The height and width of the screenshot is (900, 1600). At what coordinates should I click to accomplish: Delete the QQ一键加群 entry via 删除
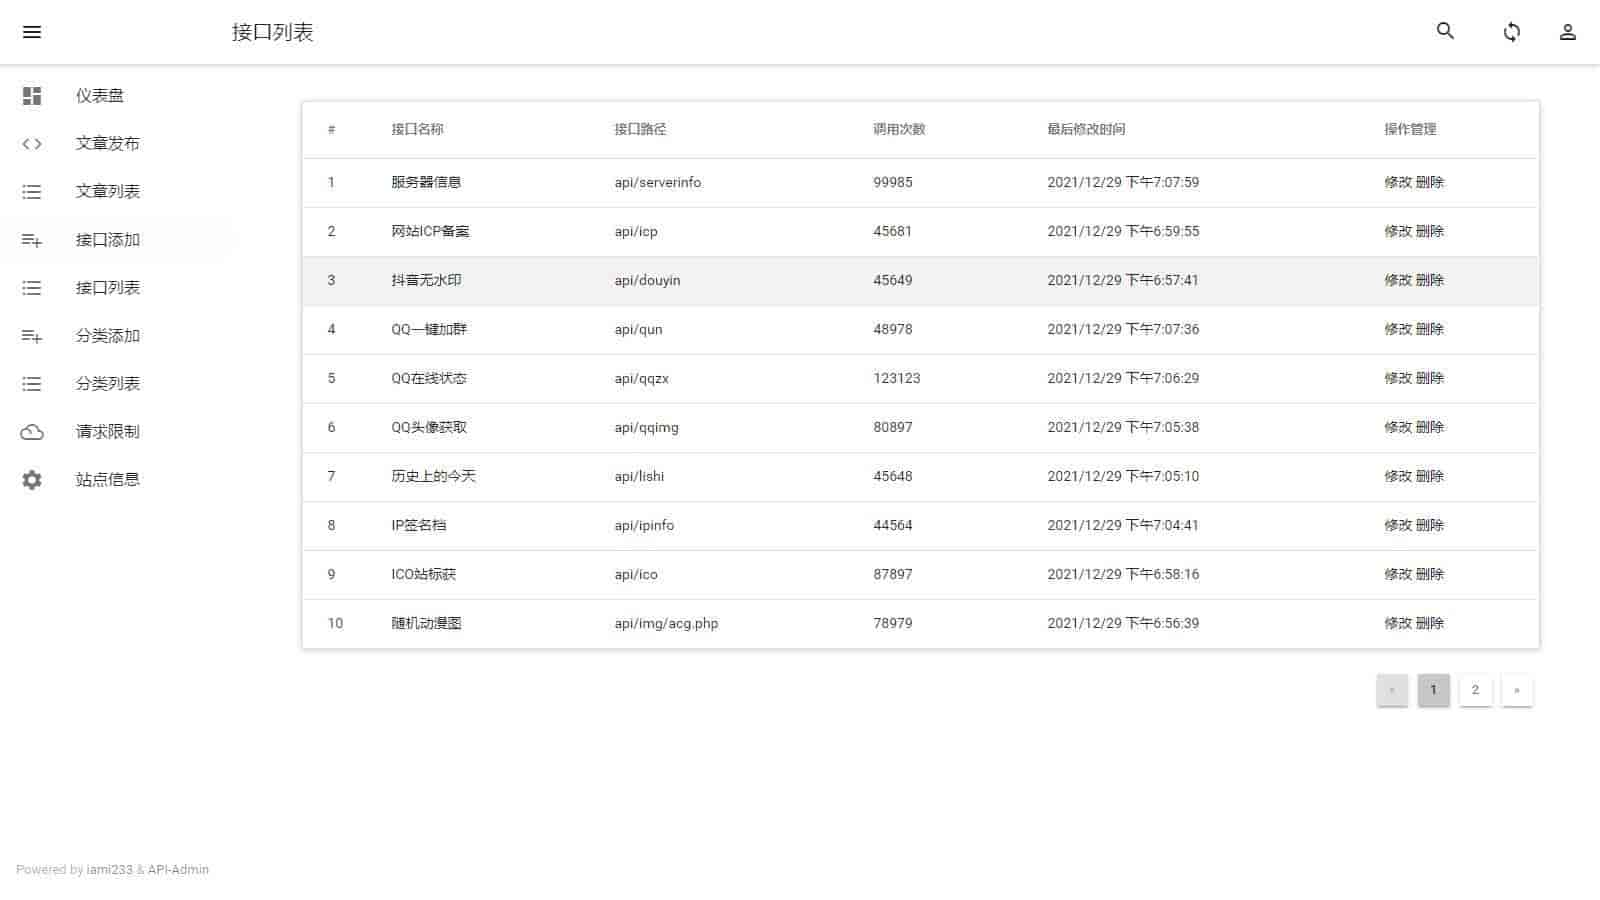[x=1430, y=329]
